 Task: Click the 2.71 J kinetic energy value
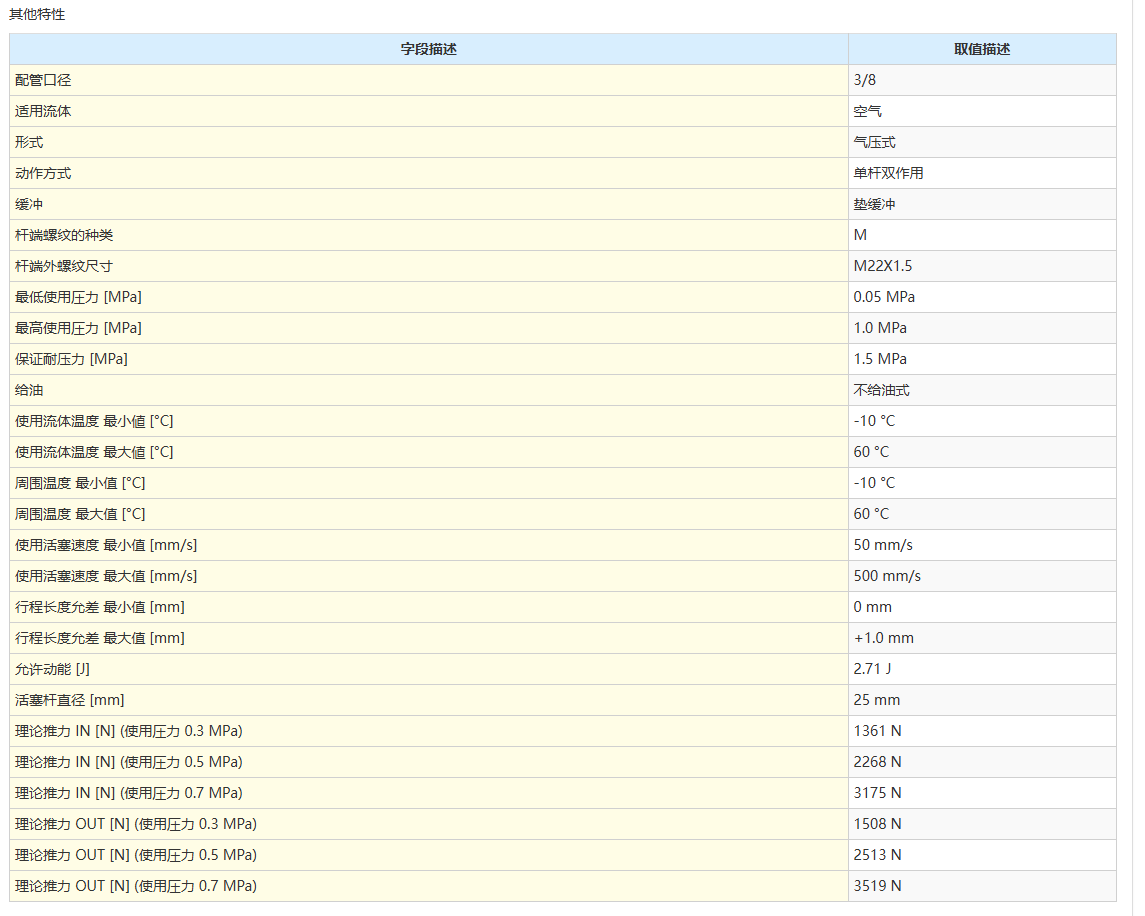point(871,669)
